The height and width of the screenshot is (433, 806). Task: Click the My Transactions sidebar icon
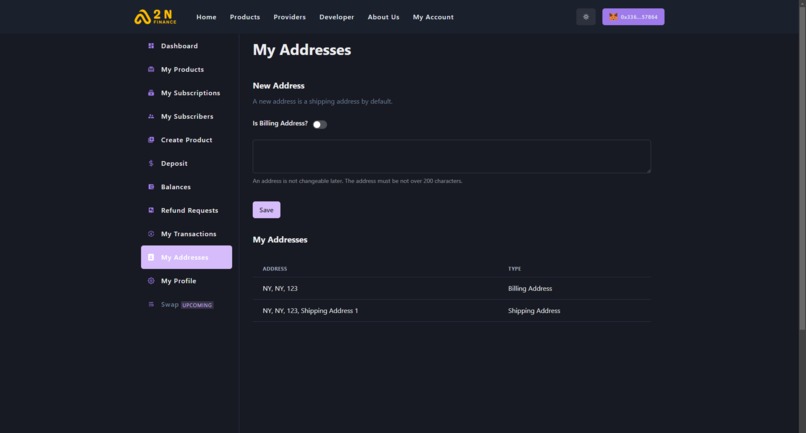pos(151,234)
